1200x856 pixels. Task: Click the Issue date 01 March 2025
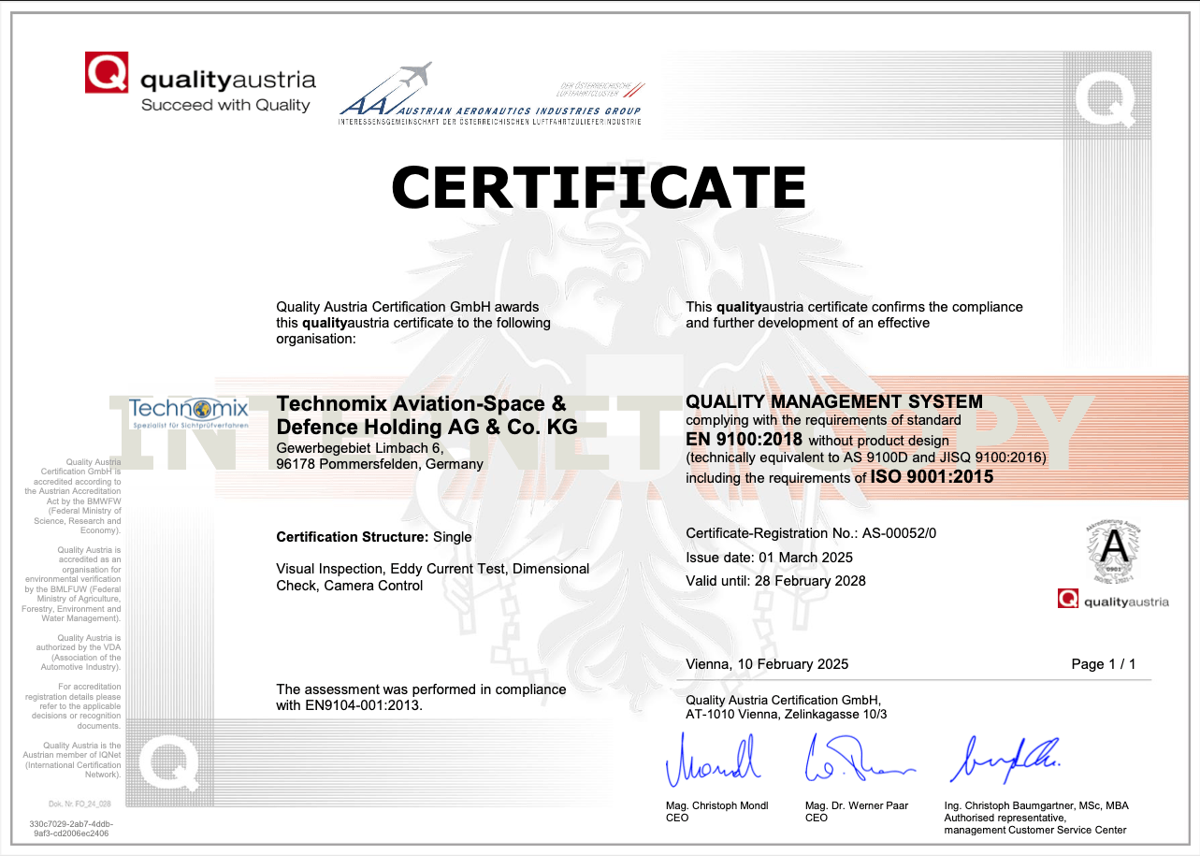(768, 557)
